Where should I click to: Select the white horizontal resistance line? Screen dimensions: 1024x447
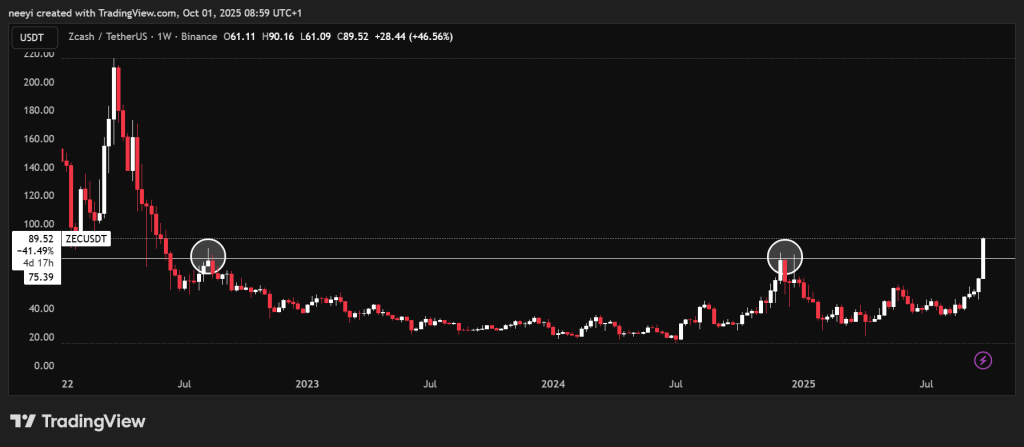click(x=500, y=258)
